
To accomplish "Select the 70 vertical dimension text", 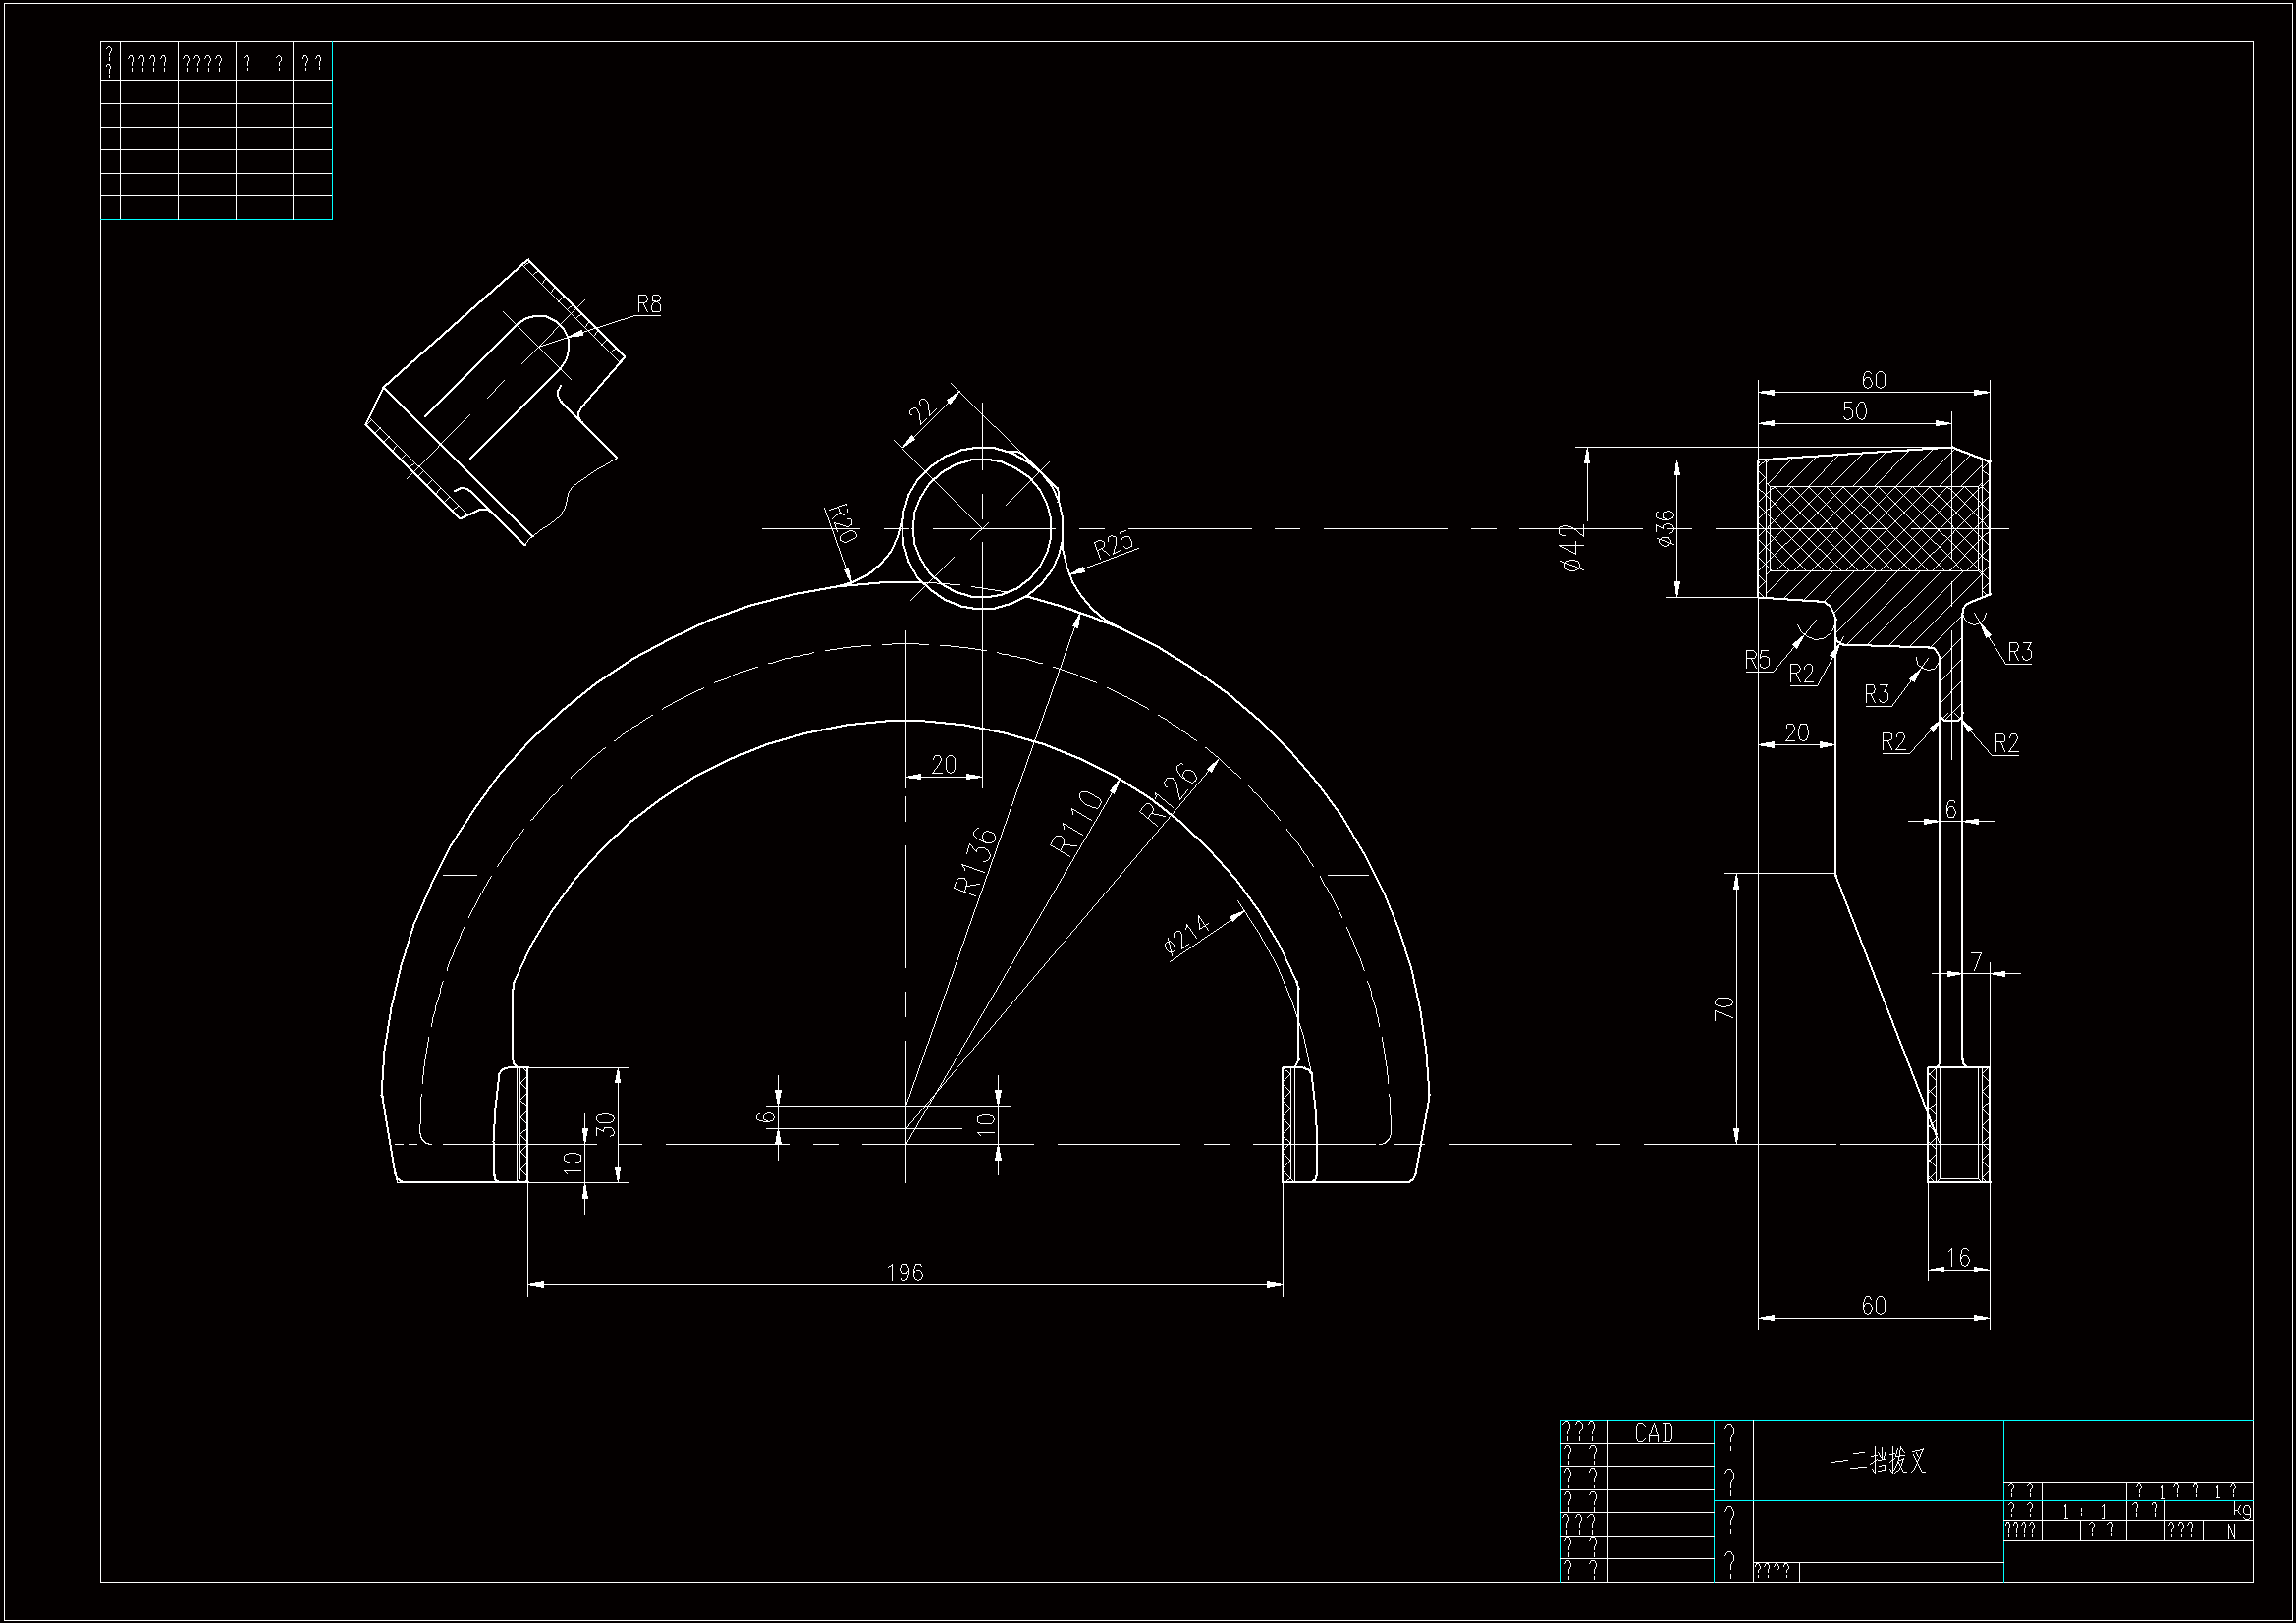I will click(x=1724, y=1008).
